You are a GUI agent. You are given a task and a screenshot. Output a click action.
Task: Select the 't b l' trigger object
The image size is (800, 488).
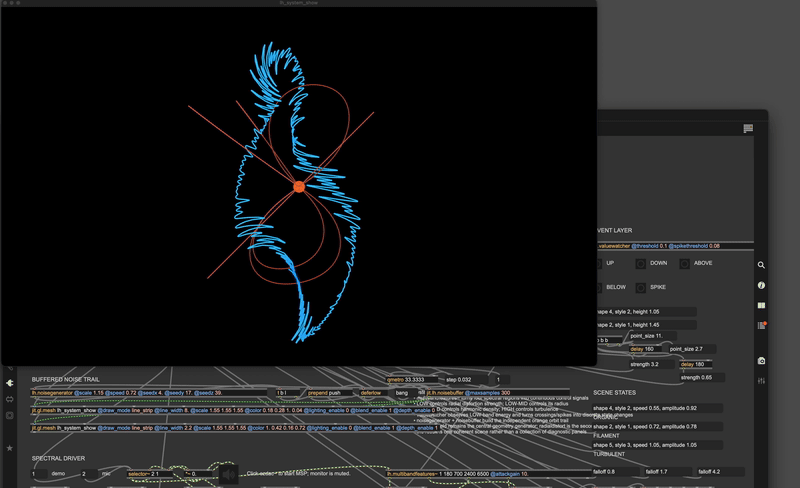[x=287, y=393]
